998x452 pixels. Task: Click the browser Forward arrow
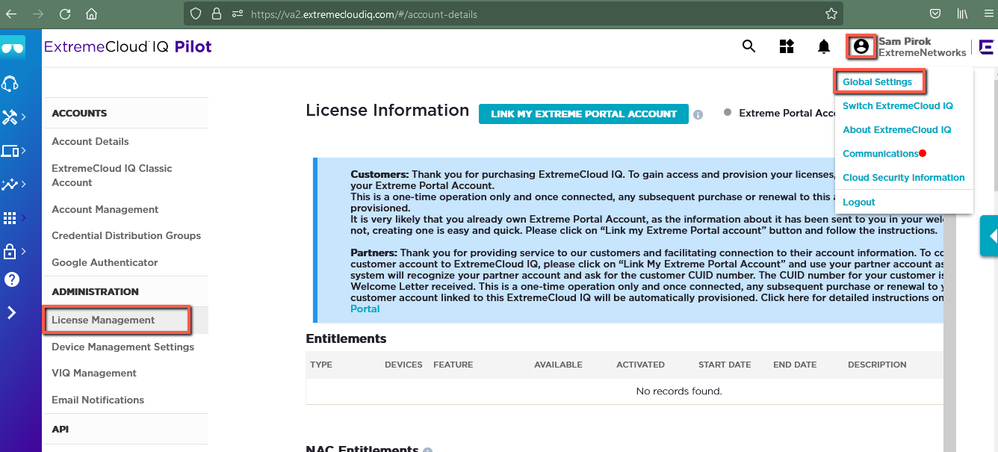(38, 13)
